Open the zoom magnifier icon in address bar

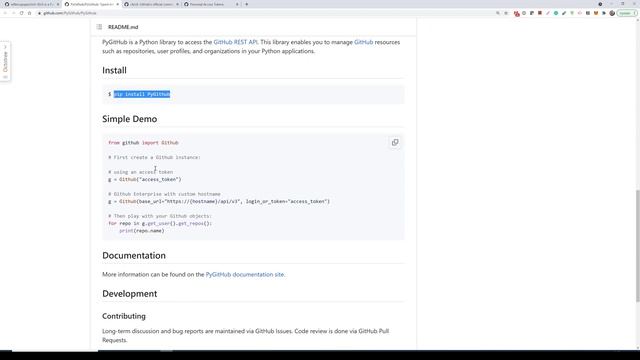(x=498, y=13)
